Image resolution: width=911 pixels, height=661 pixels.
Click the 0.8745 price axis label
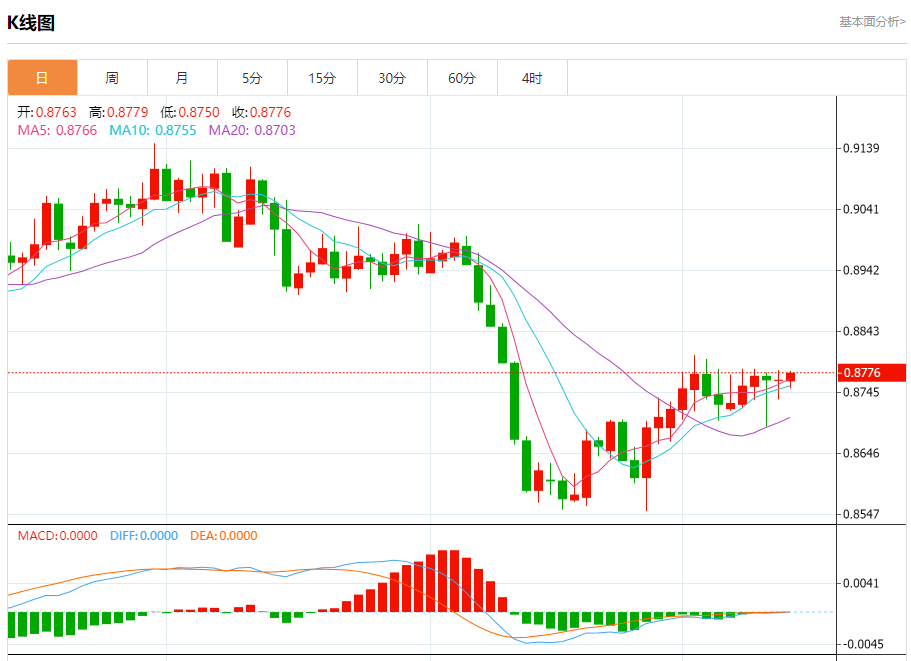tap(862, 392)
